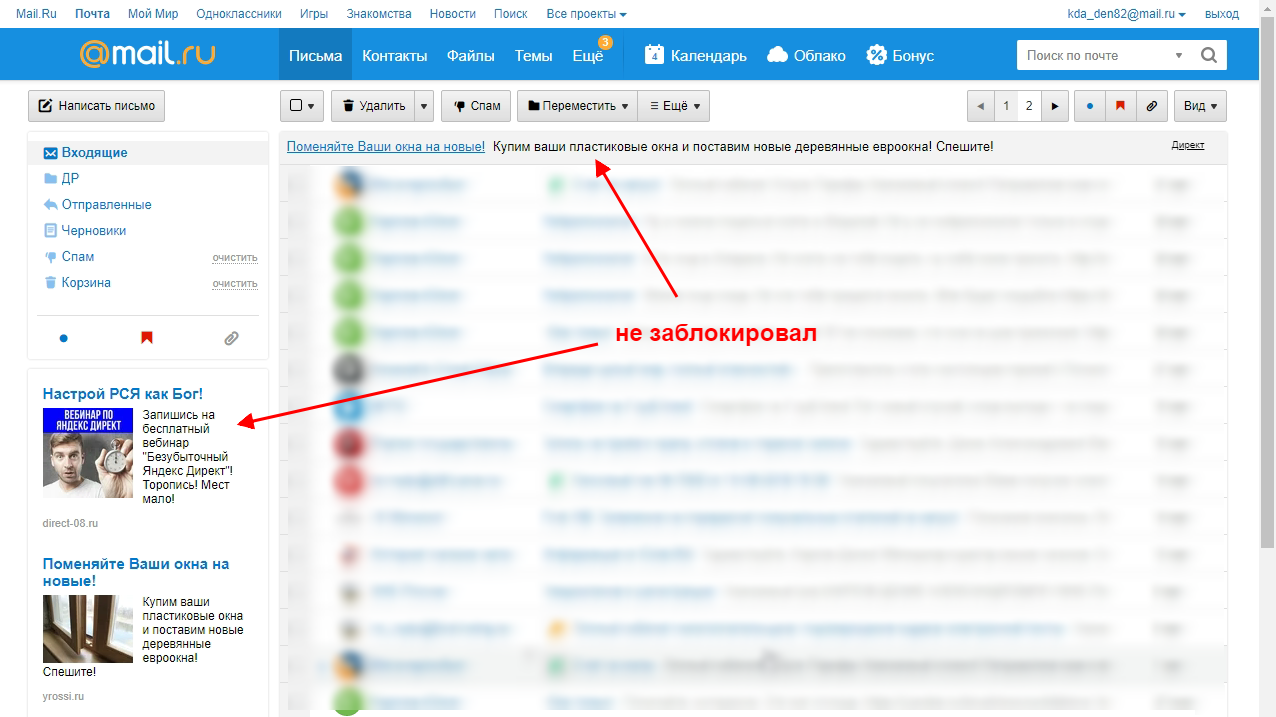Viewport: 1276px width, 717px height.
Task: Click sidebar paperclip attachments filter
Action: (x=231, y=338)
